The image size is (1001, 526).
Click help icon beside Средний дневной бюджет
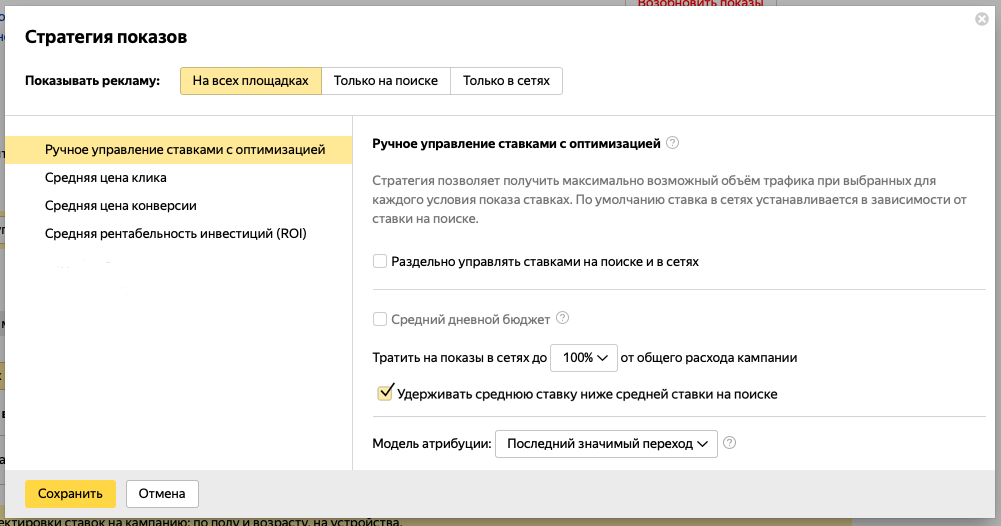click(x=562, y=319)
